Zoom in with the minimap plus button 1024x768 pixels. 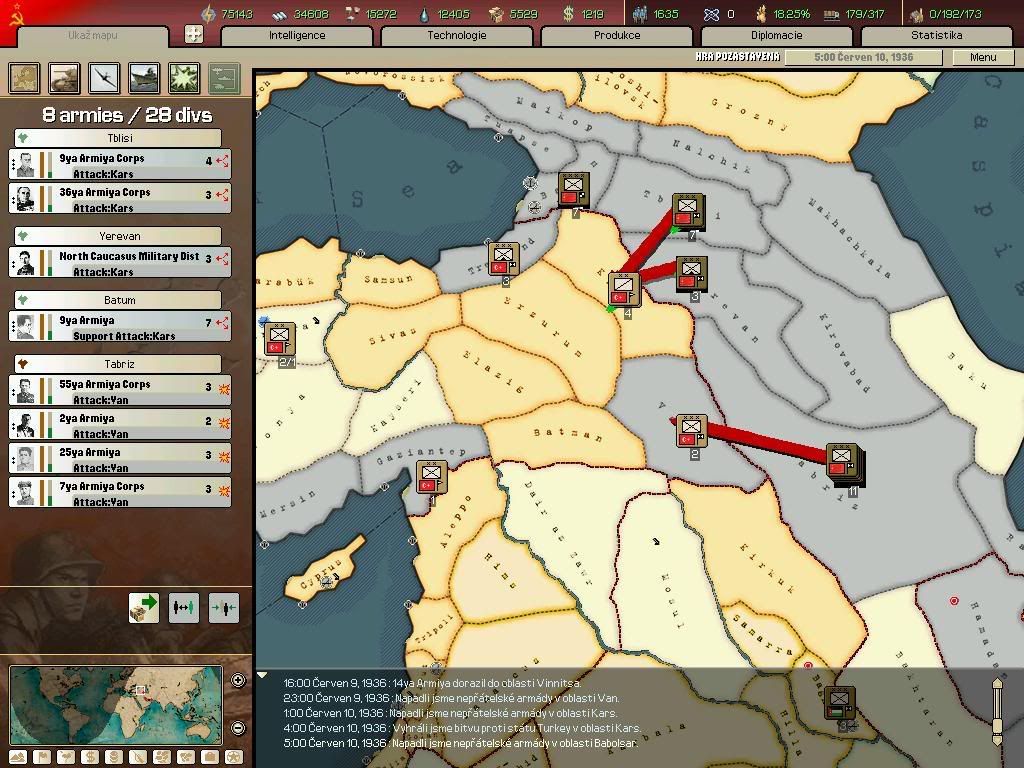pyautogui.click(x=238, y=680)
